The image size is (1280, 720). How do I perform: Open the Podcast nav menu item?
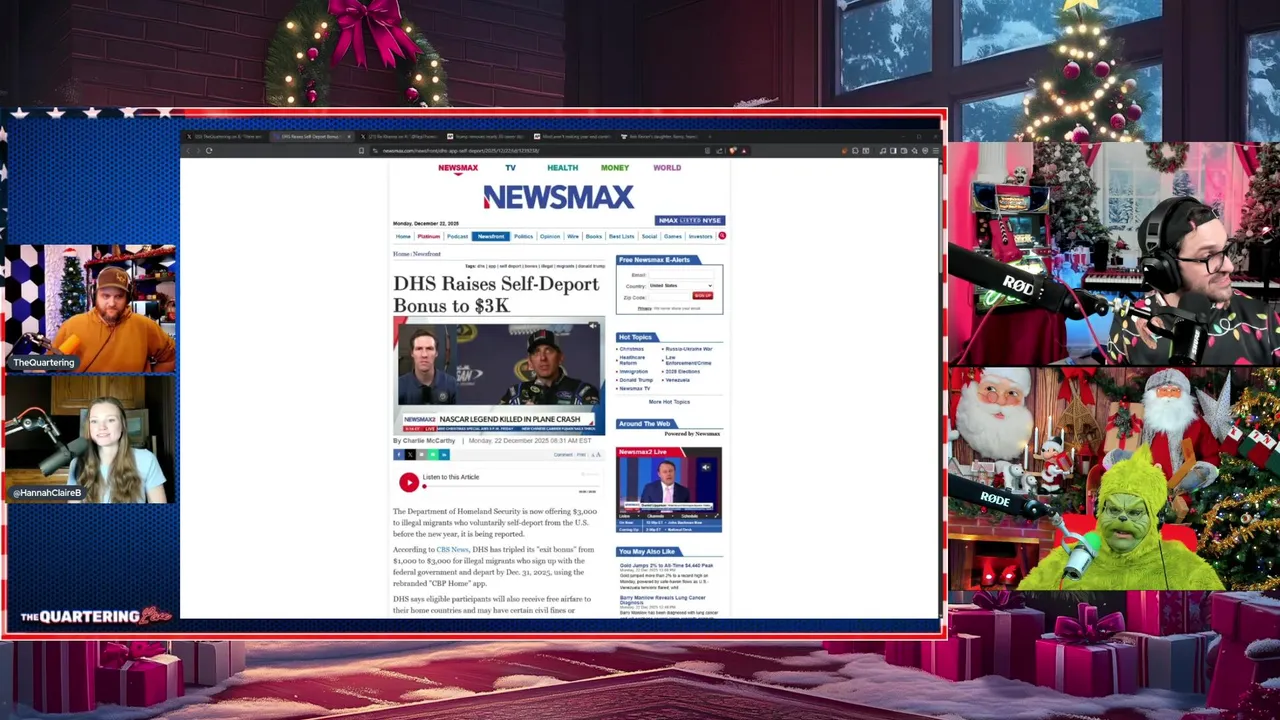pos(458,236)
